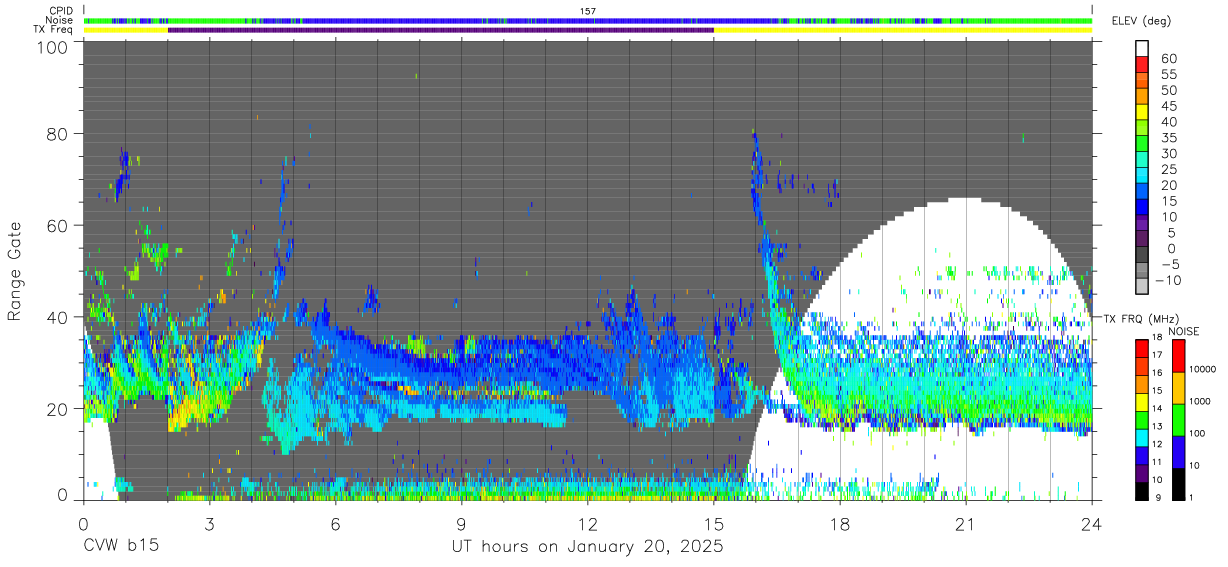
Task: Click the Range Gate y-axis title
Action: [x=15, y=271]
